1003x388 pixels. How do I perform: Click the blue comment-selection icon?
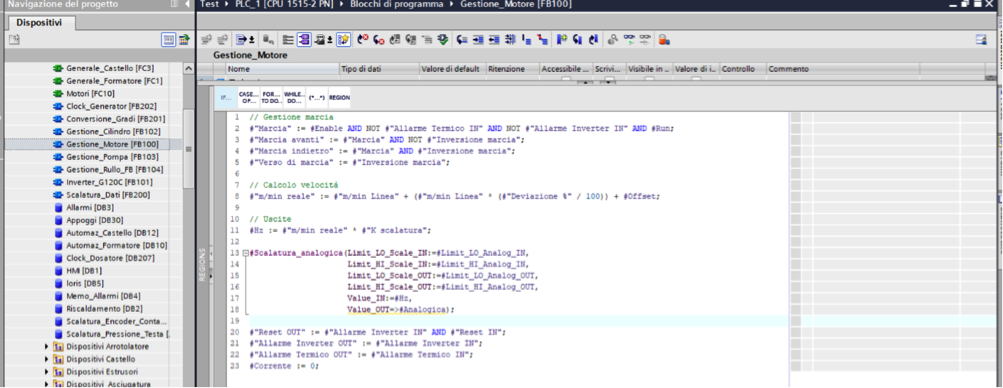[x=526, y=40]
